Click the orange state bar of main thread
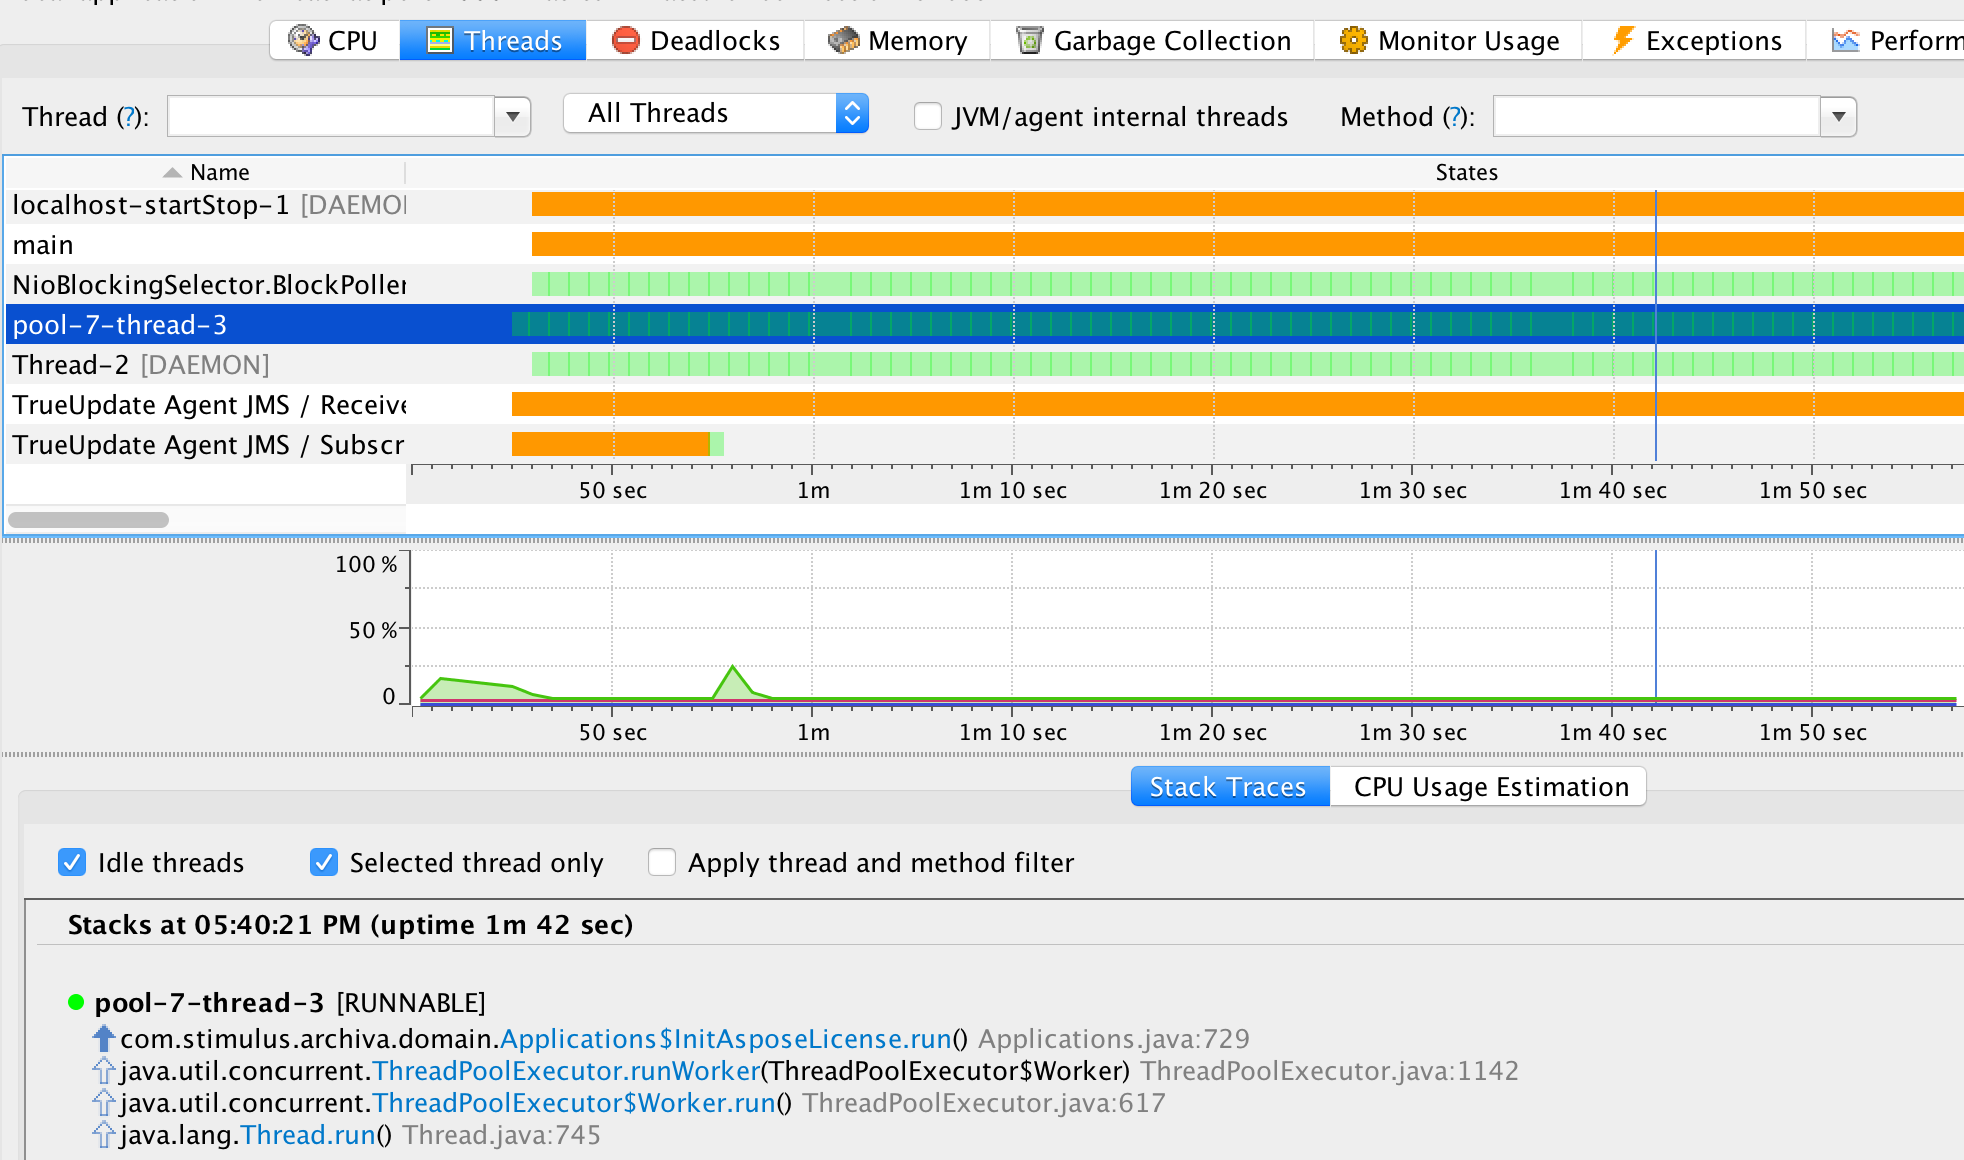The width and height of the screenshot is (1964, 1160). click(1248, 244)
